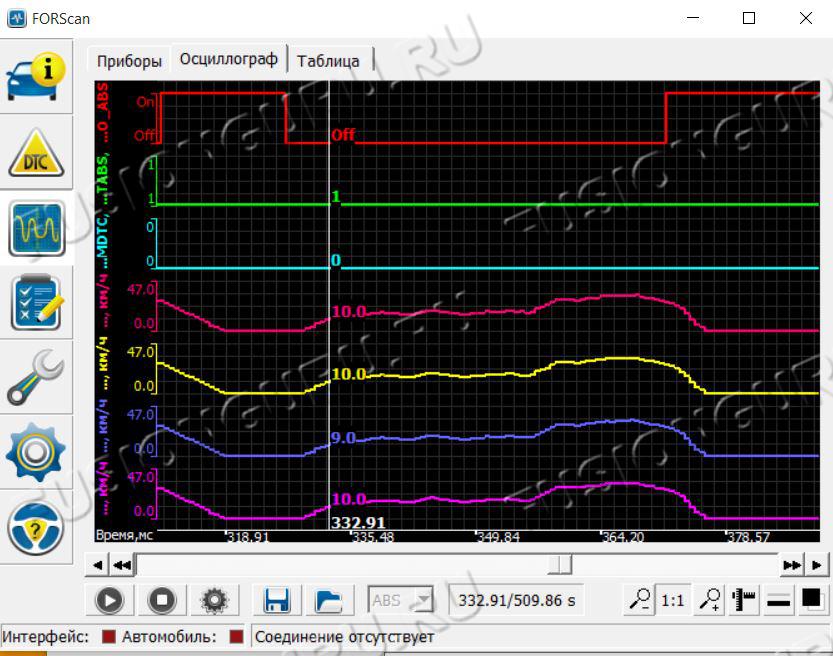Zoom out the graph with magnifier minus
833x656 pixels.
pos(639,600)
